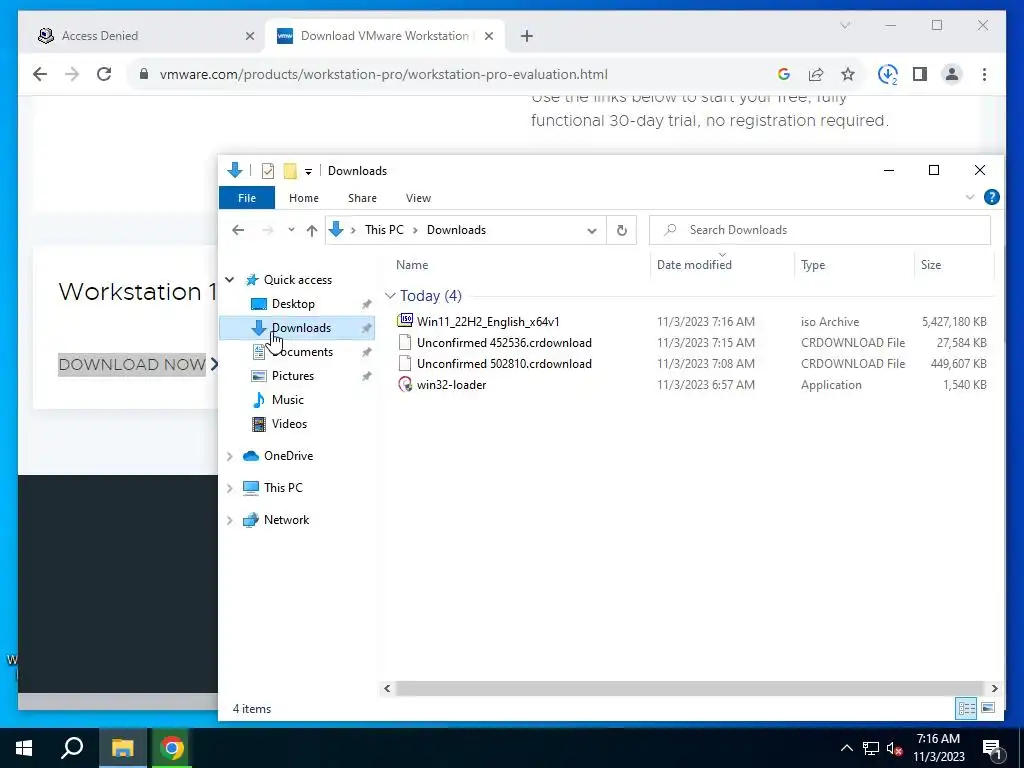Close the Download VMware Workstation tab
The width and height of the screenshot is (1024, 768).
pyautogui.click(x=488, y=36)
